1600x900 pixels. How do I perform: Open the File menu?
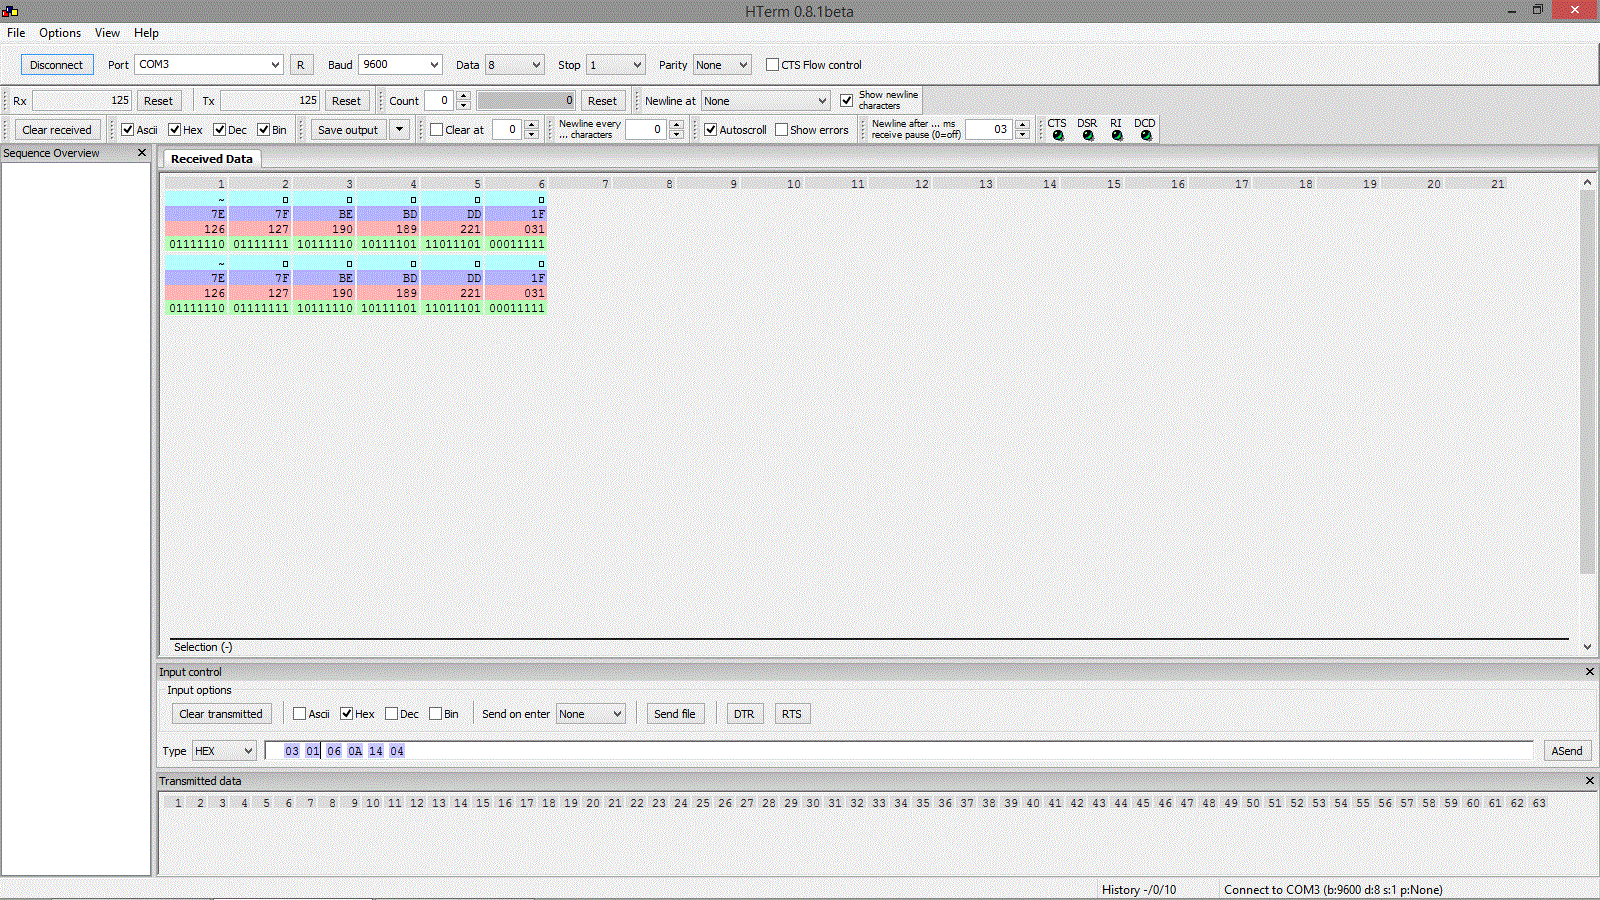16,33
